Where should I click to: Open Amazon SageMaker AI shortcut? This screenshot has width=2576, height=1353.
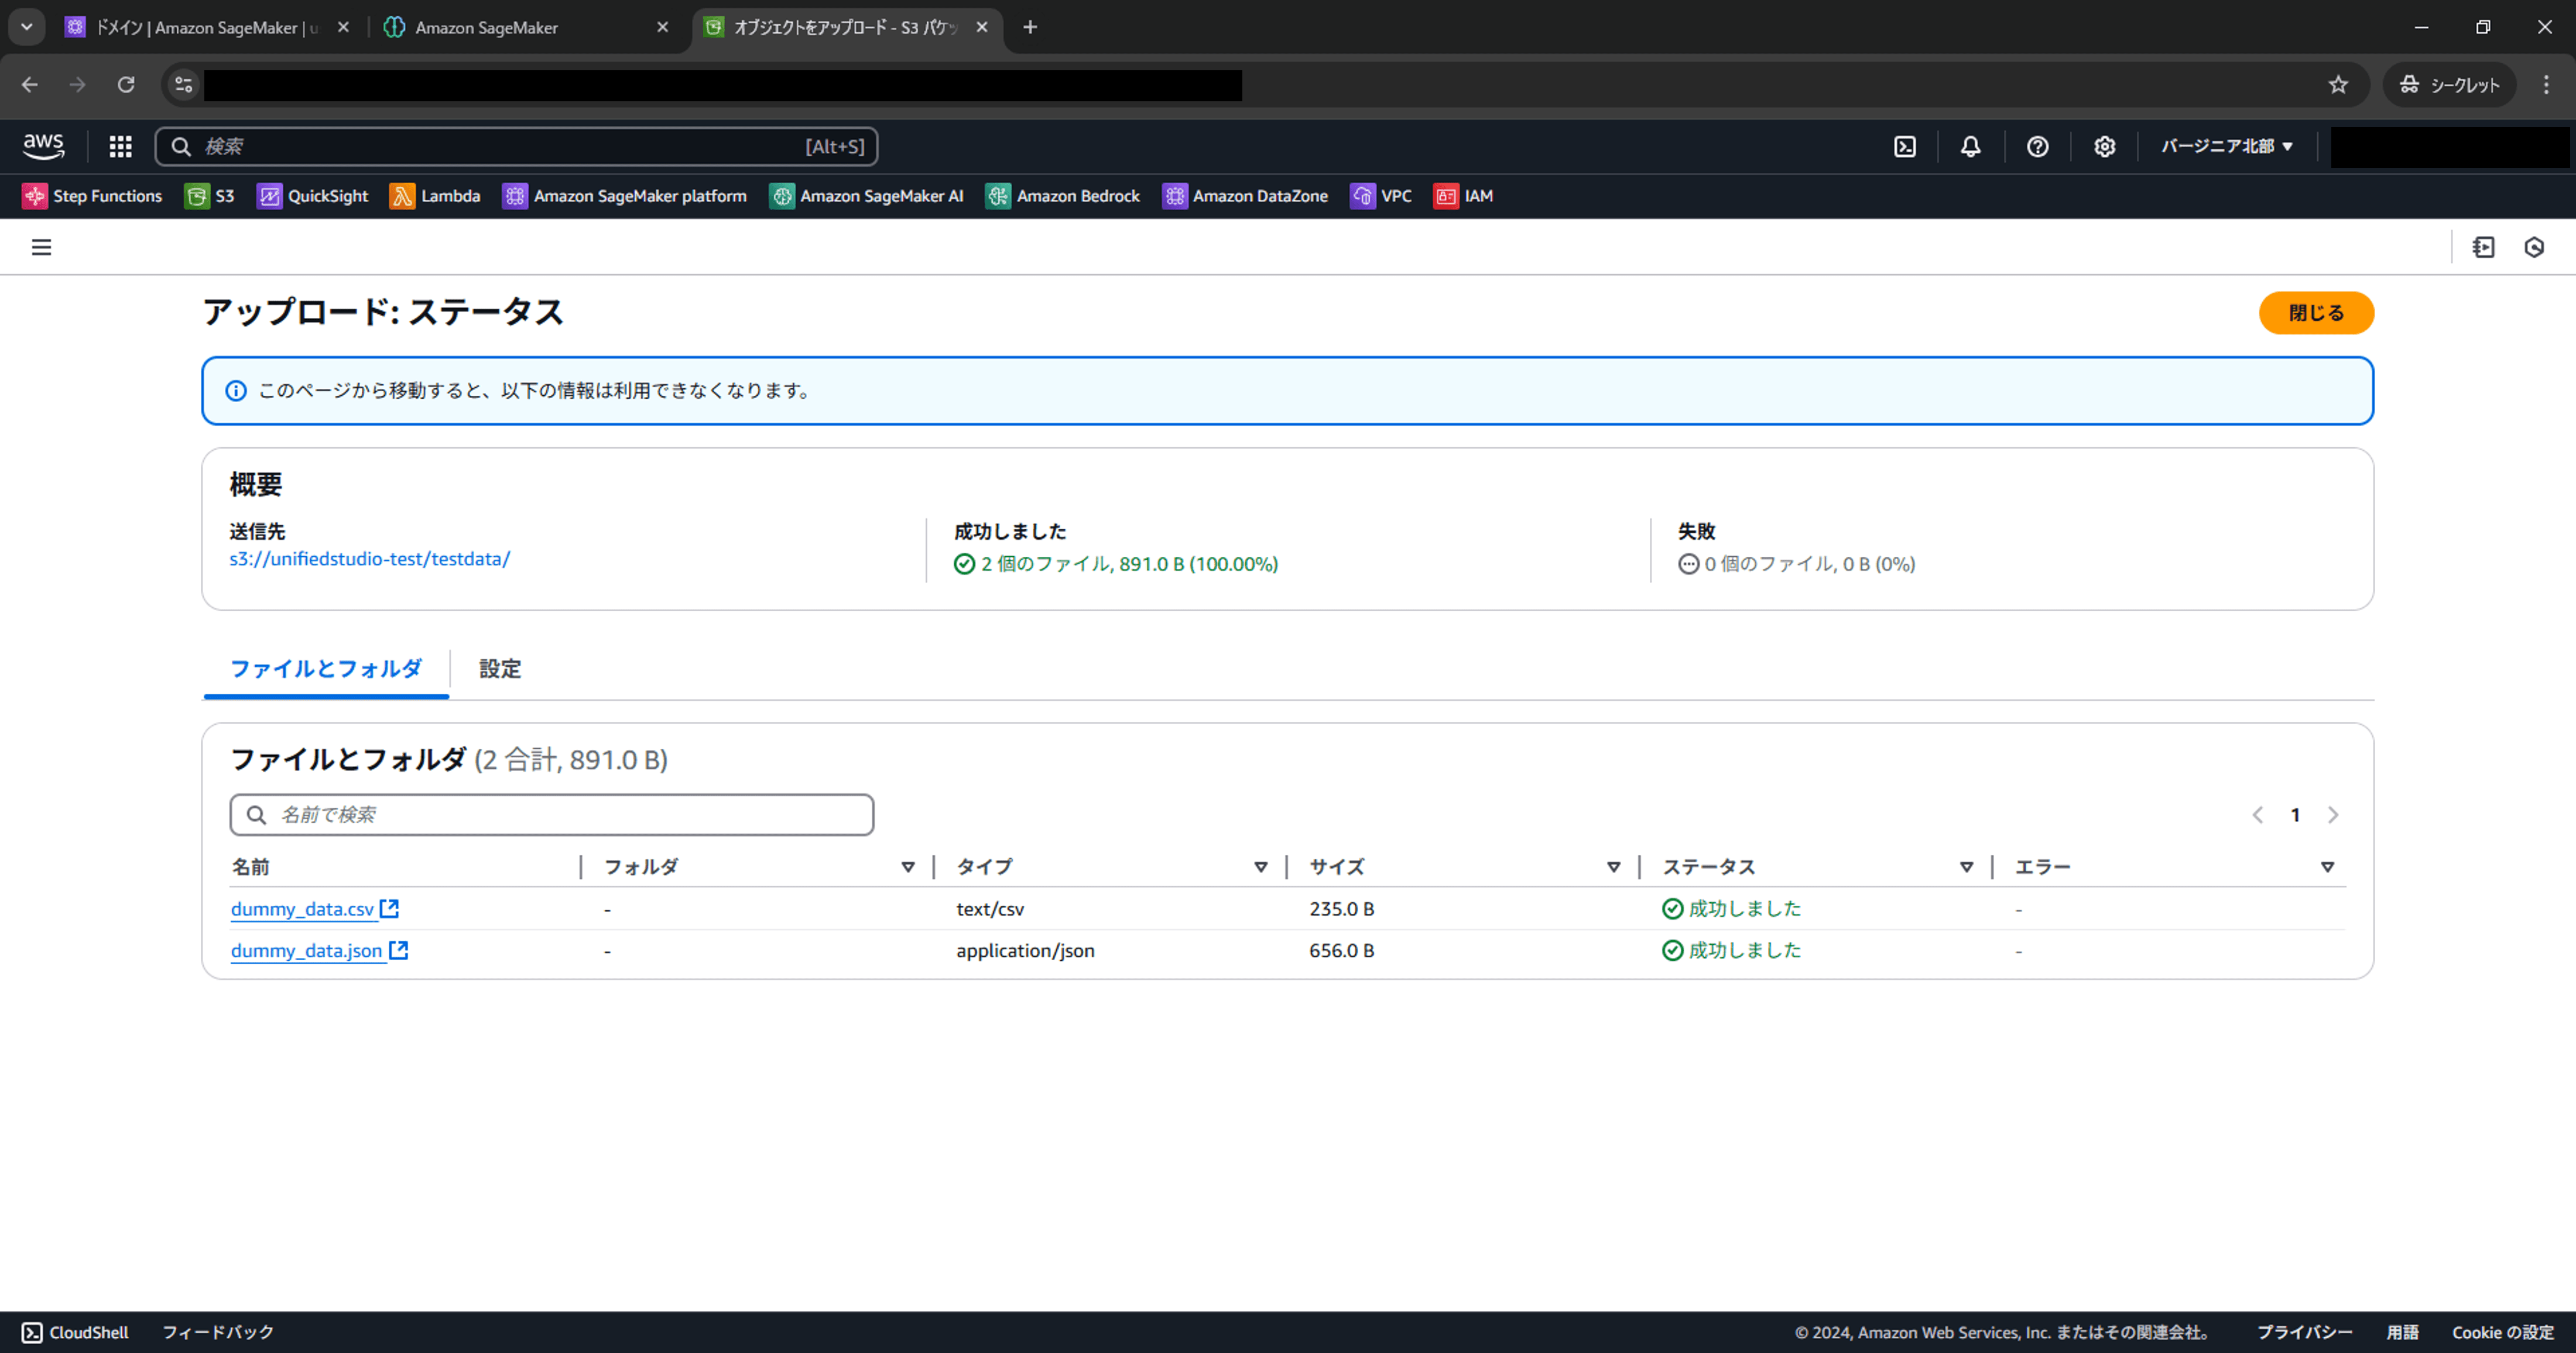coord(866,196)
